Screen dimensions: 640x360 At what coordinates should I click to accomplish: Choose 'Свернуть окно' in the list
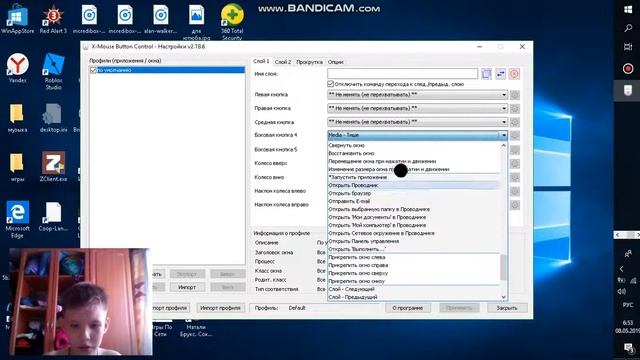413,145
